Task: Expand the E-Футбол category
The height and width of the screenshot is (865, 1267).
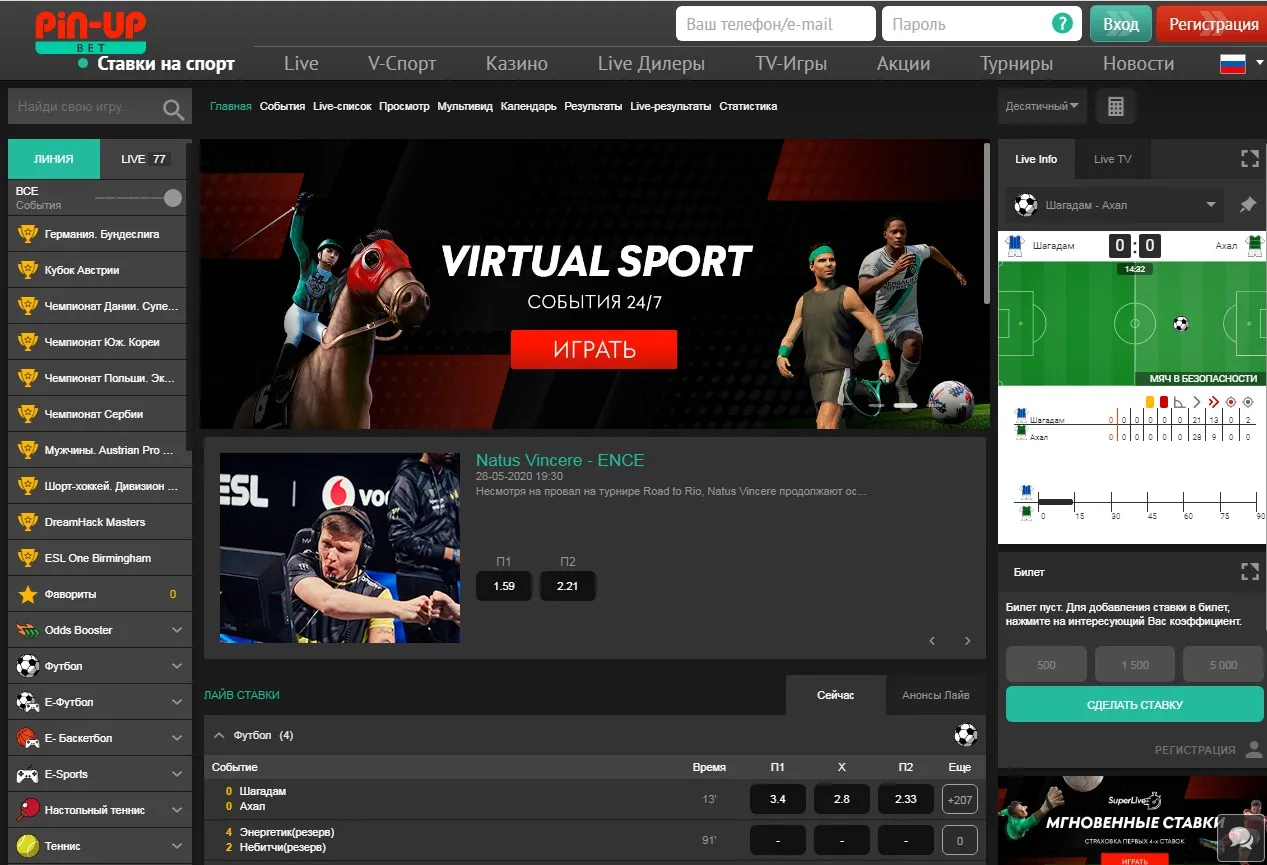Action: point(177,702)
